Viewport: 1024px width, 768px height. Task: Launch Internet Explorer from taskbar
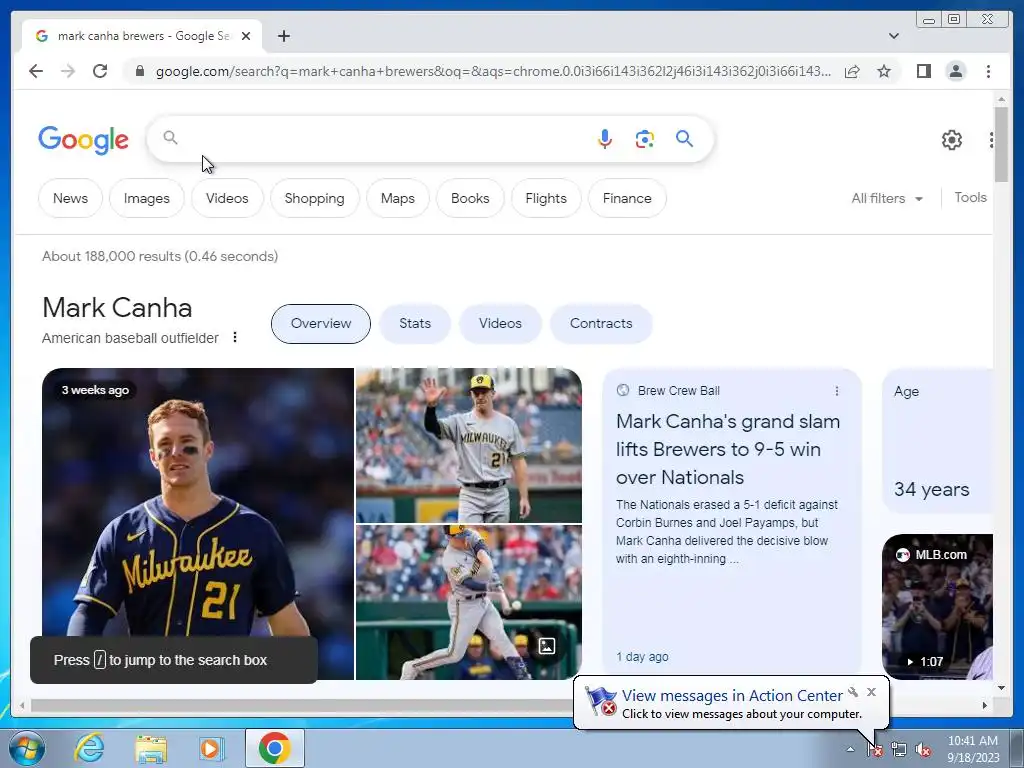(x=89, y=748)
